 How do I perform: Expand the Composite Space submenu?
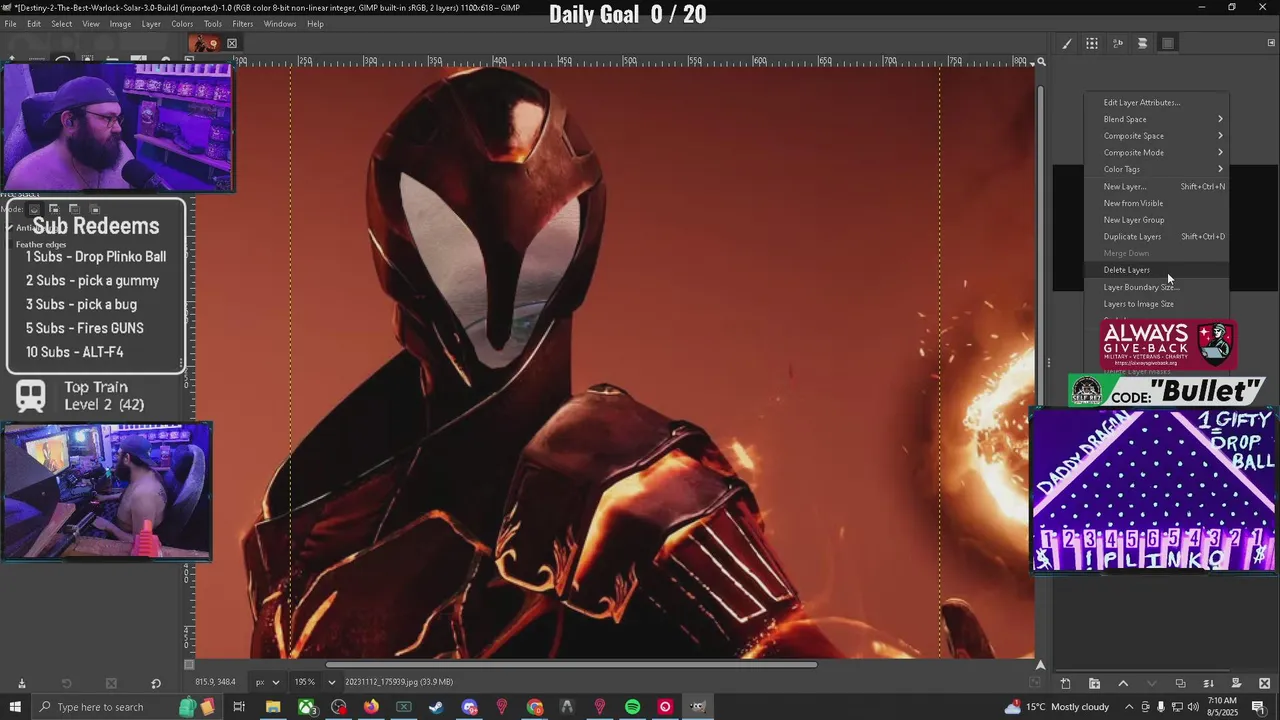(1157, 136)
